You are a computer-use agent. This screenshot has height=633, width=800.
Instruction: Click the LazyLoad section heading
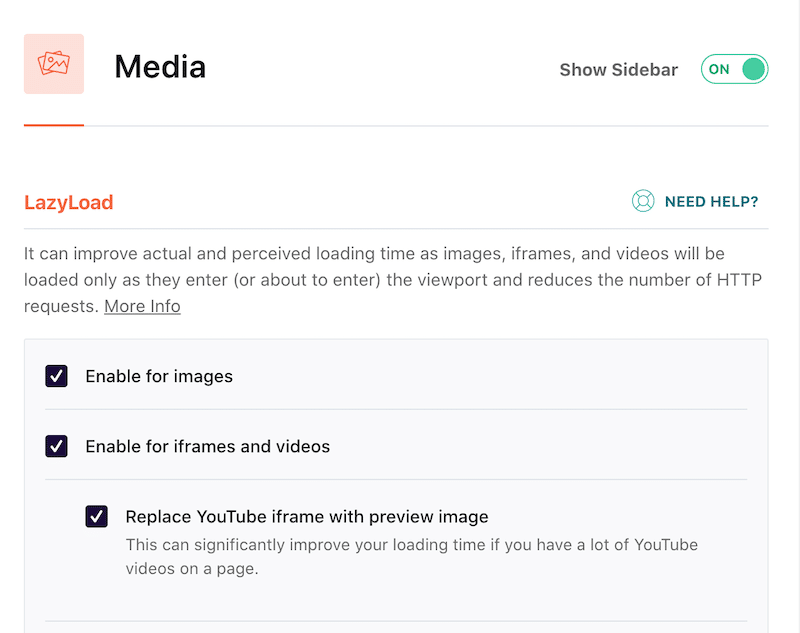pyautogui.click(x=68, y=202)
